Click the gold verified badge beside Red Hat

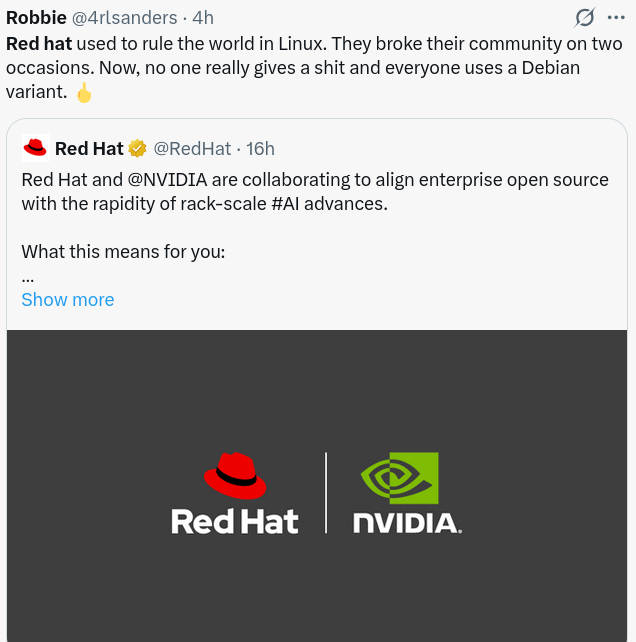tap(138, 148)
